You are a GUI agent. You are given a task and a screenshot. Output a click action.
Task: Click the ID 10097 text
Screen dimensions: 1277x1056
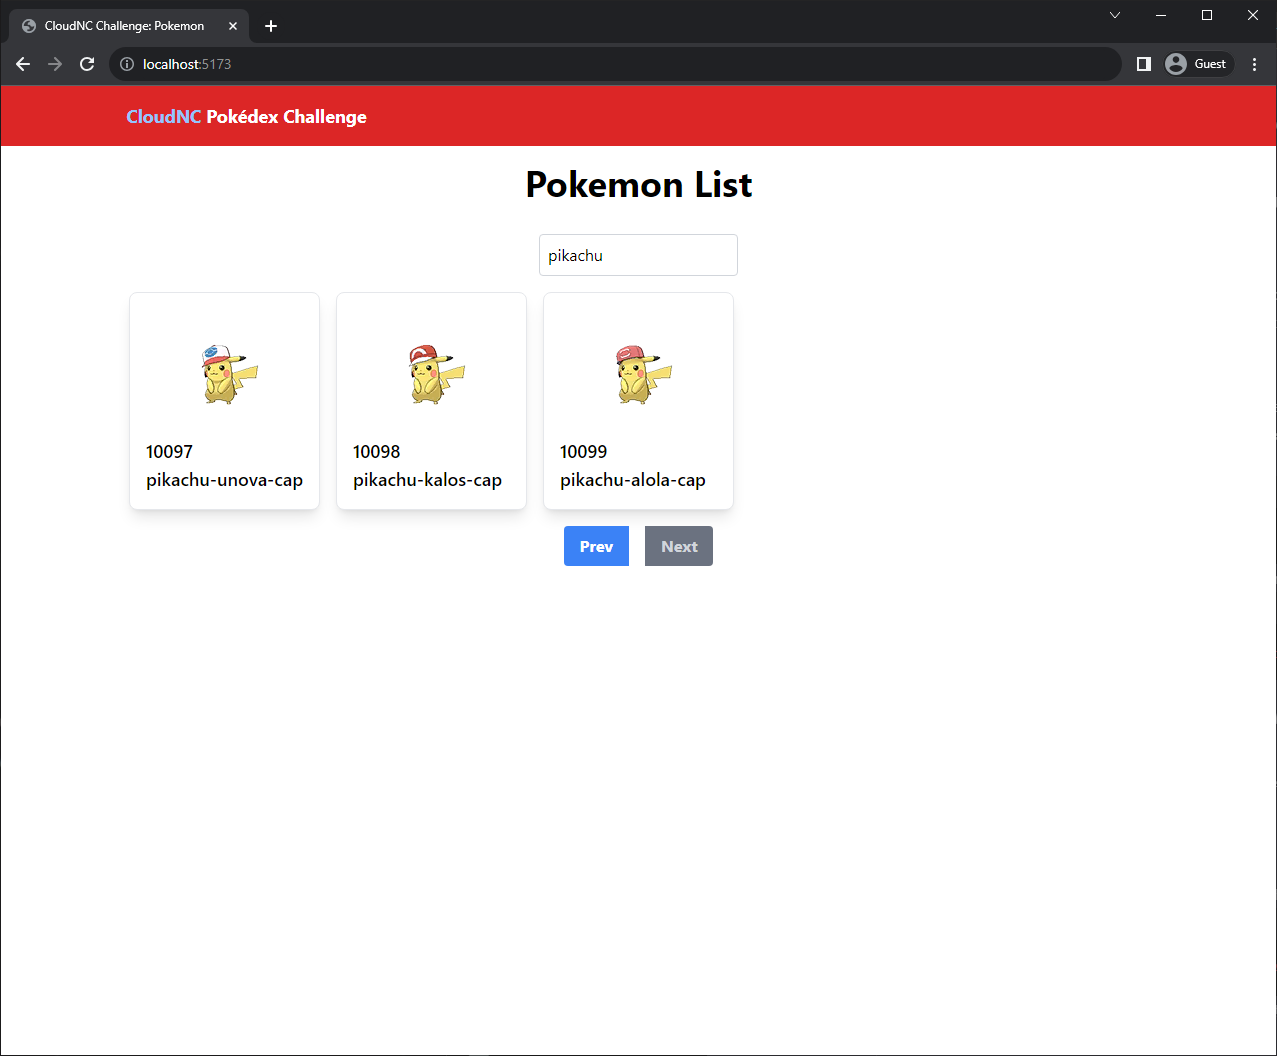tap(169, 452)
